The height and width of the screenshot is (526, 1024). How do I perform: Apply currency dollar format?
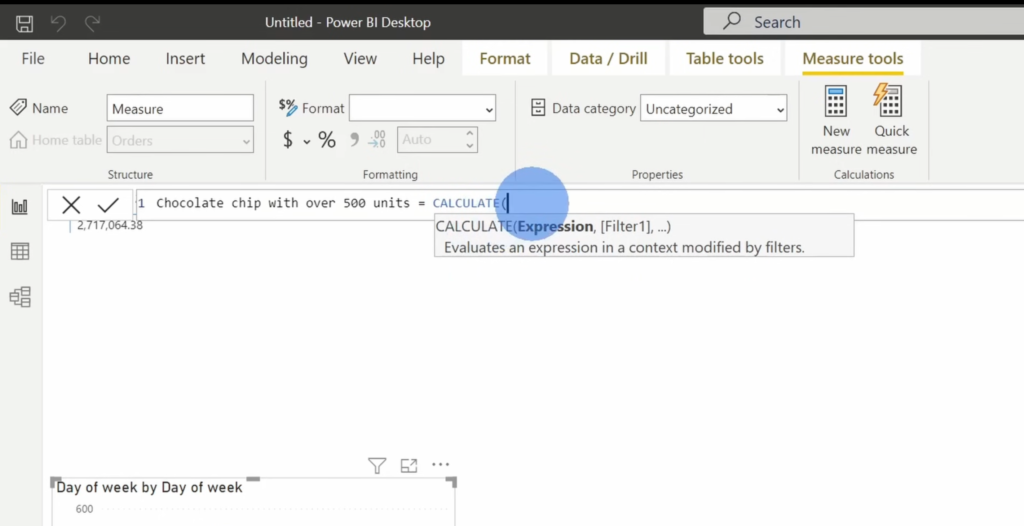pyautogui.click(x=288, y=139)
